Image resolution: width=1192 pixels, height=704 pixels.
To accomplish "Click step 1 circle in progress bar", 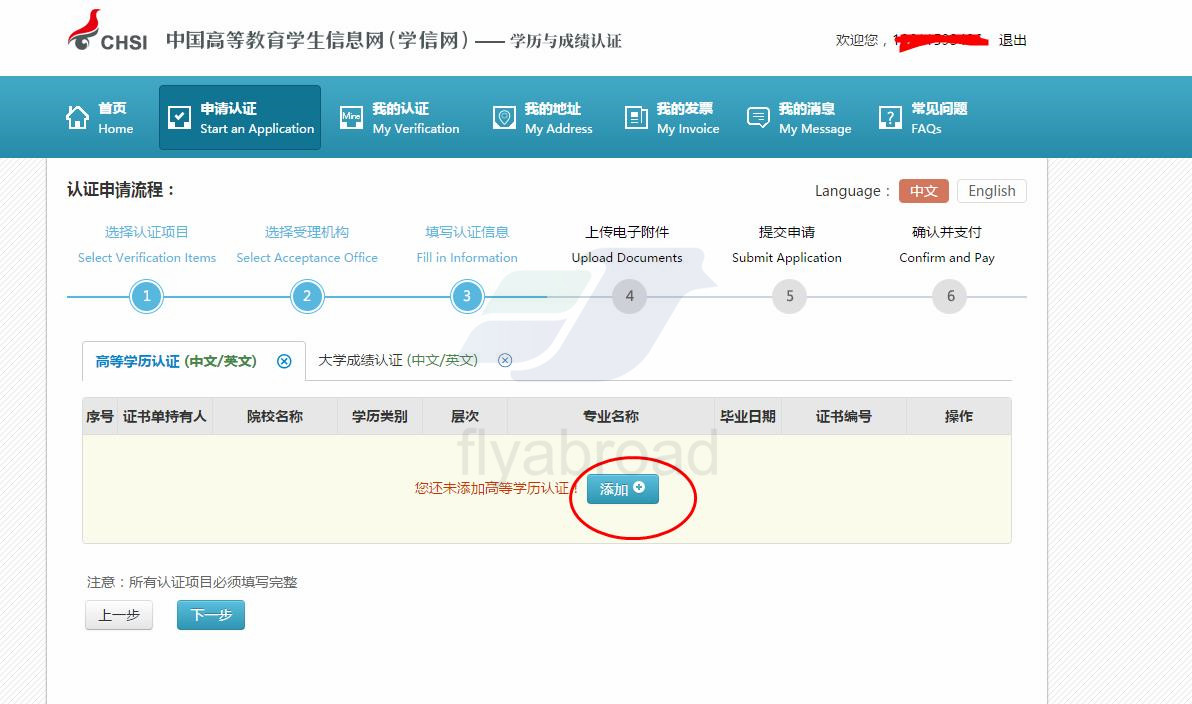I will (147, 296).
